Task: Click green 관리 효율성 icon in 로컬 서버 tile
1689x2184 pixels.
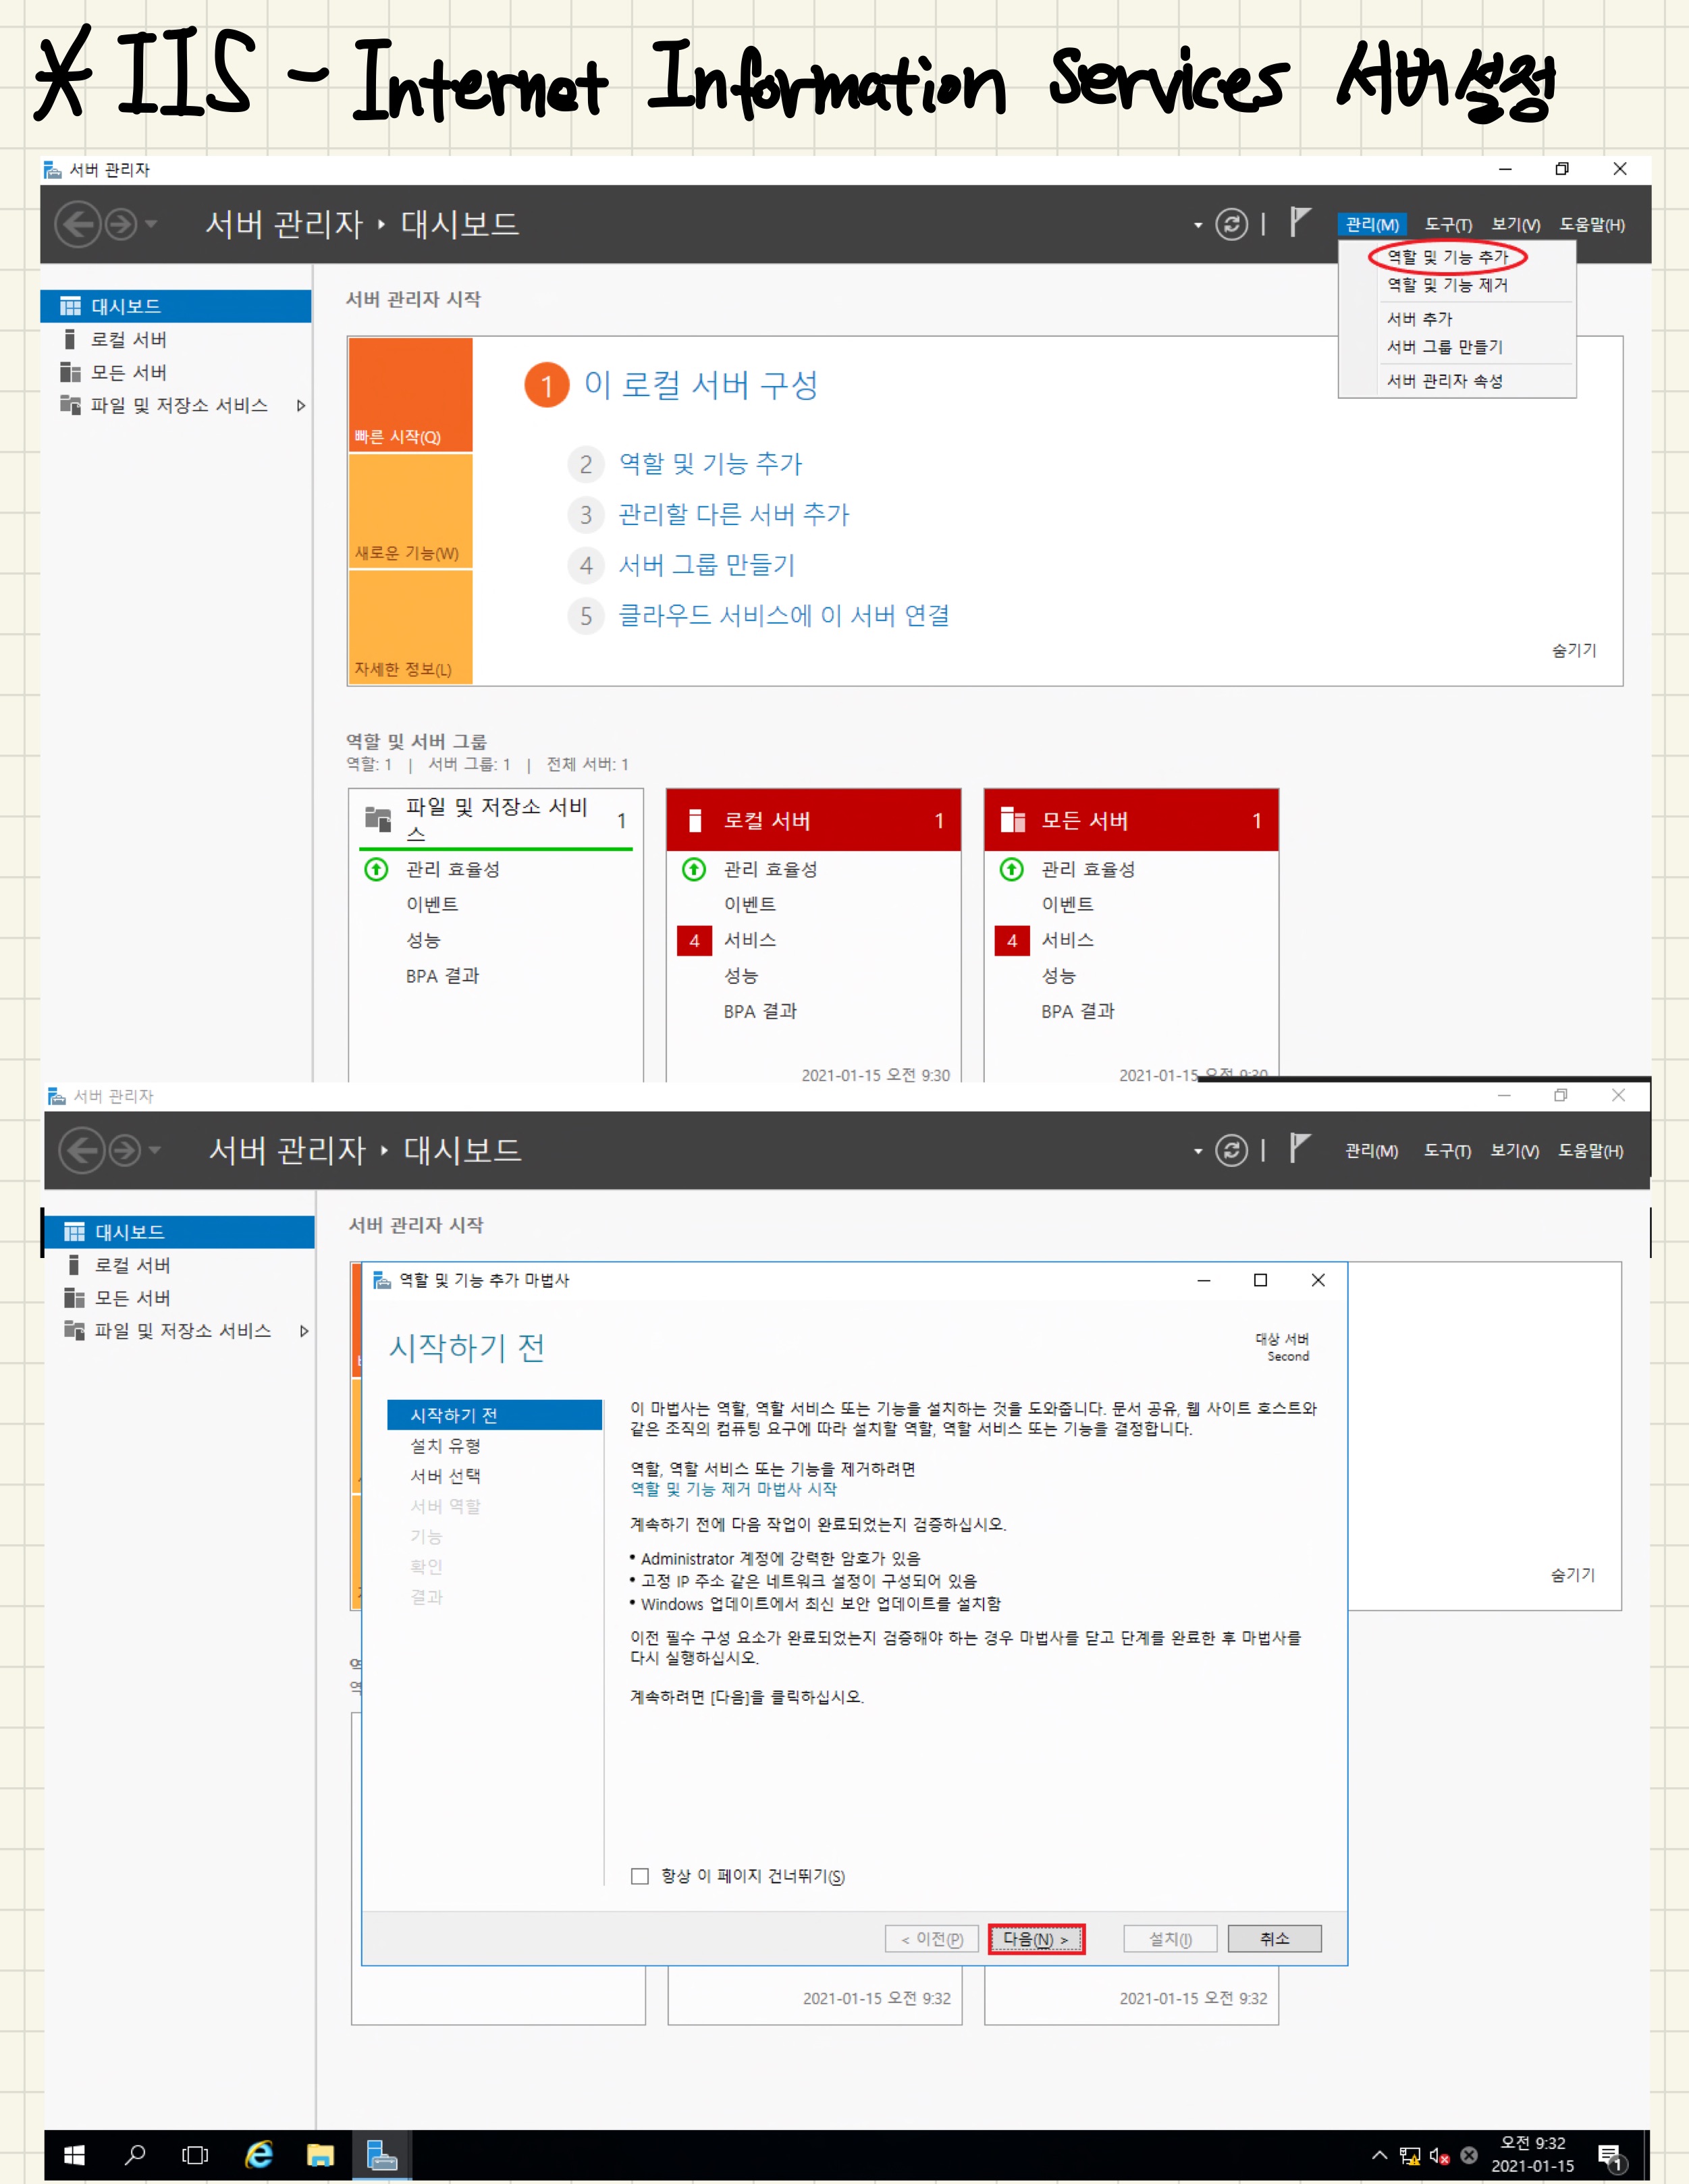Action: 694,869
